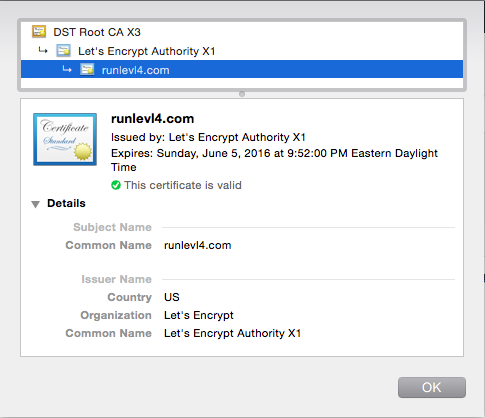
Task: Click the Issuer Organization value Let's Encrypt
Action: tap(199, 315)
